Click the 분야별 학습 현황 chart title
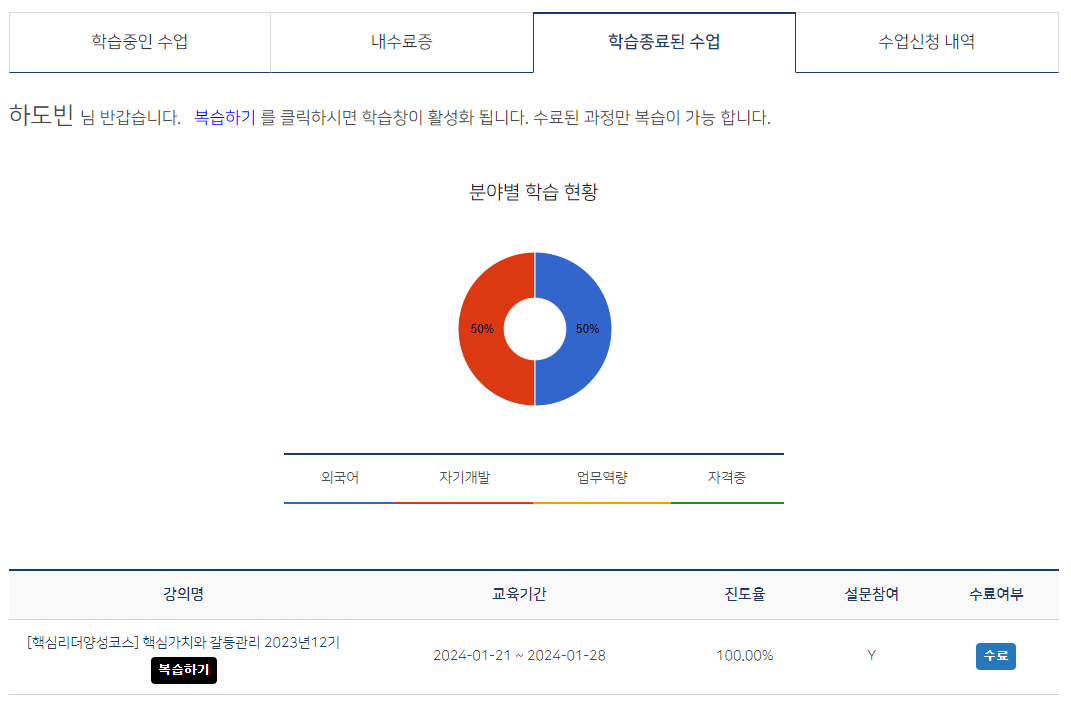Image resolution: width=1071 pixels, height=709 pixels. 533,192
